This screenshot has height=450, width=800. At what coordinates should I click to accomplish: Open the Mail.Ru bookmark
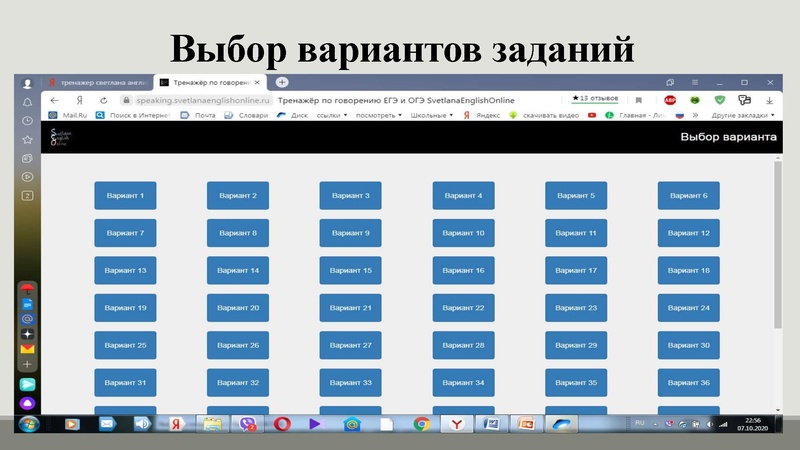pos(68,115)
